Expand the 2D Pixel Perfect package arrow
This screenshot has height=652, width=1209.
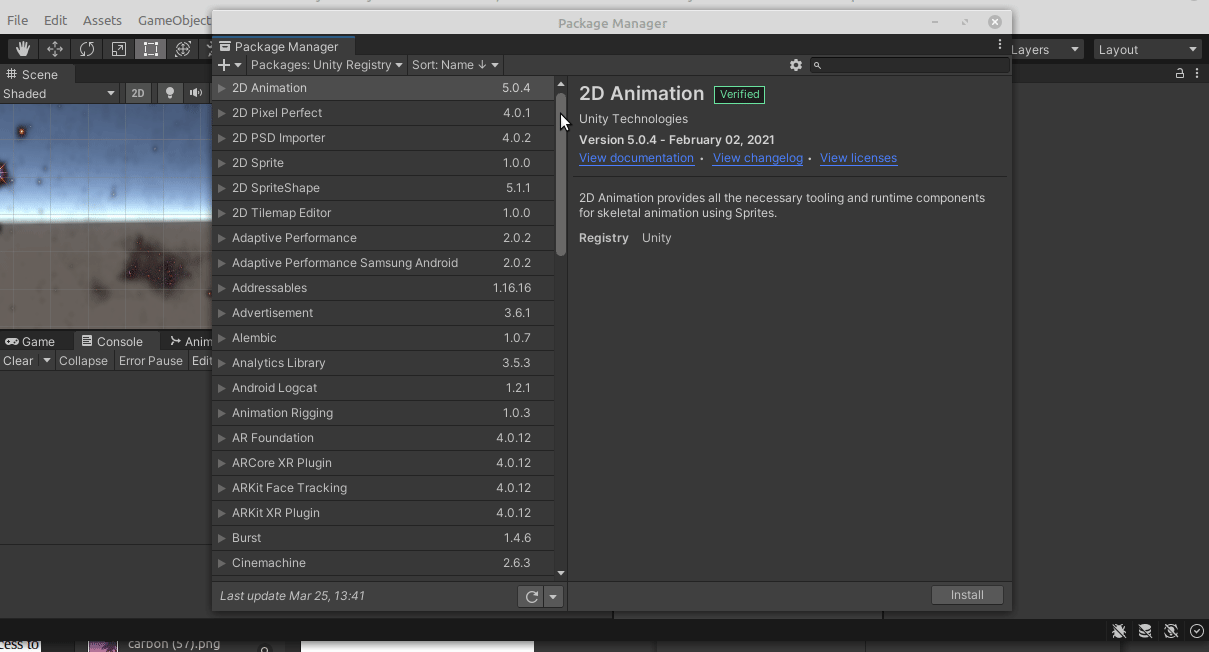(221, 113)
